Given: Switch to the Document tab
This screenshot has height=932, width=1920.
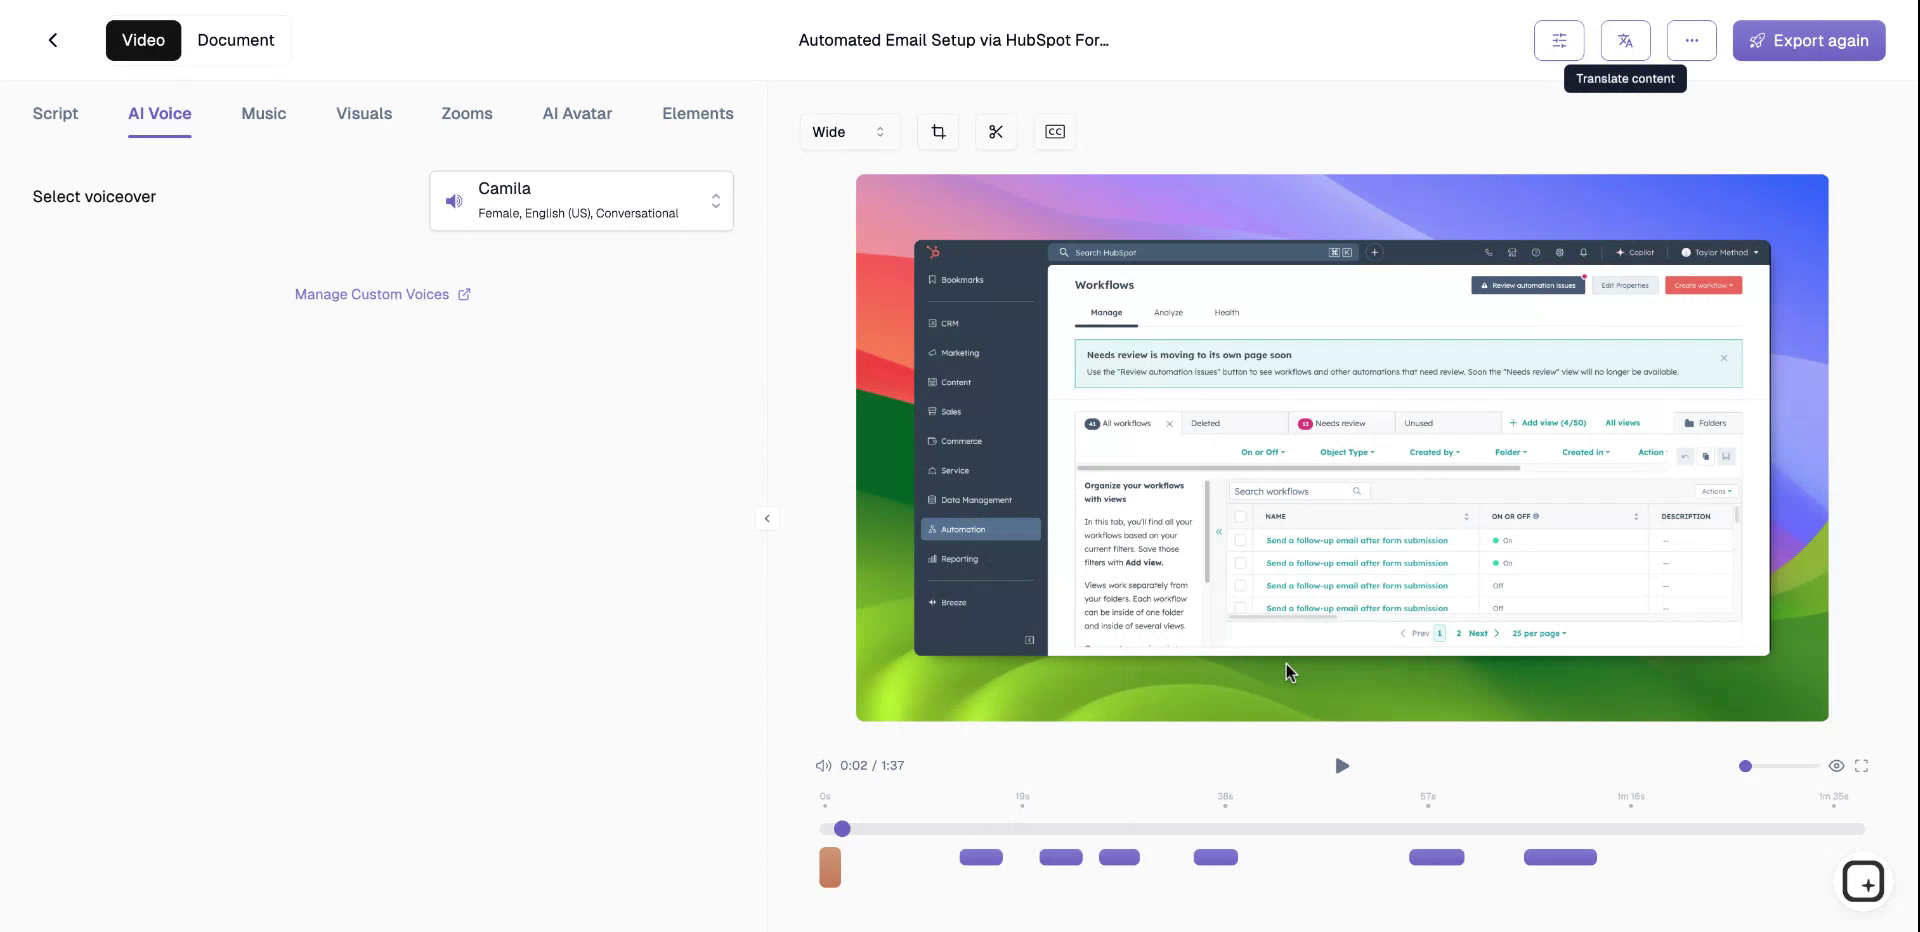Looking at the screenshot, I should point(236,40).
